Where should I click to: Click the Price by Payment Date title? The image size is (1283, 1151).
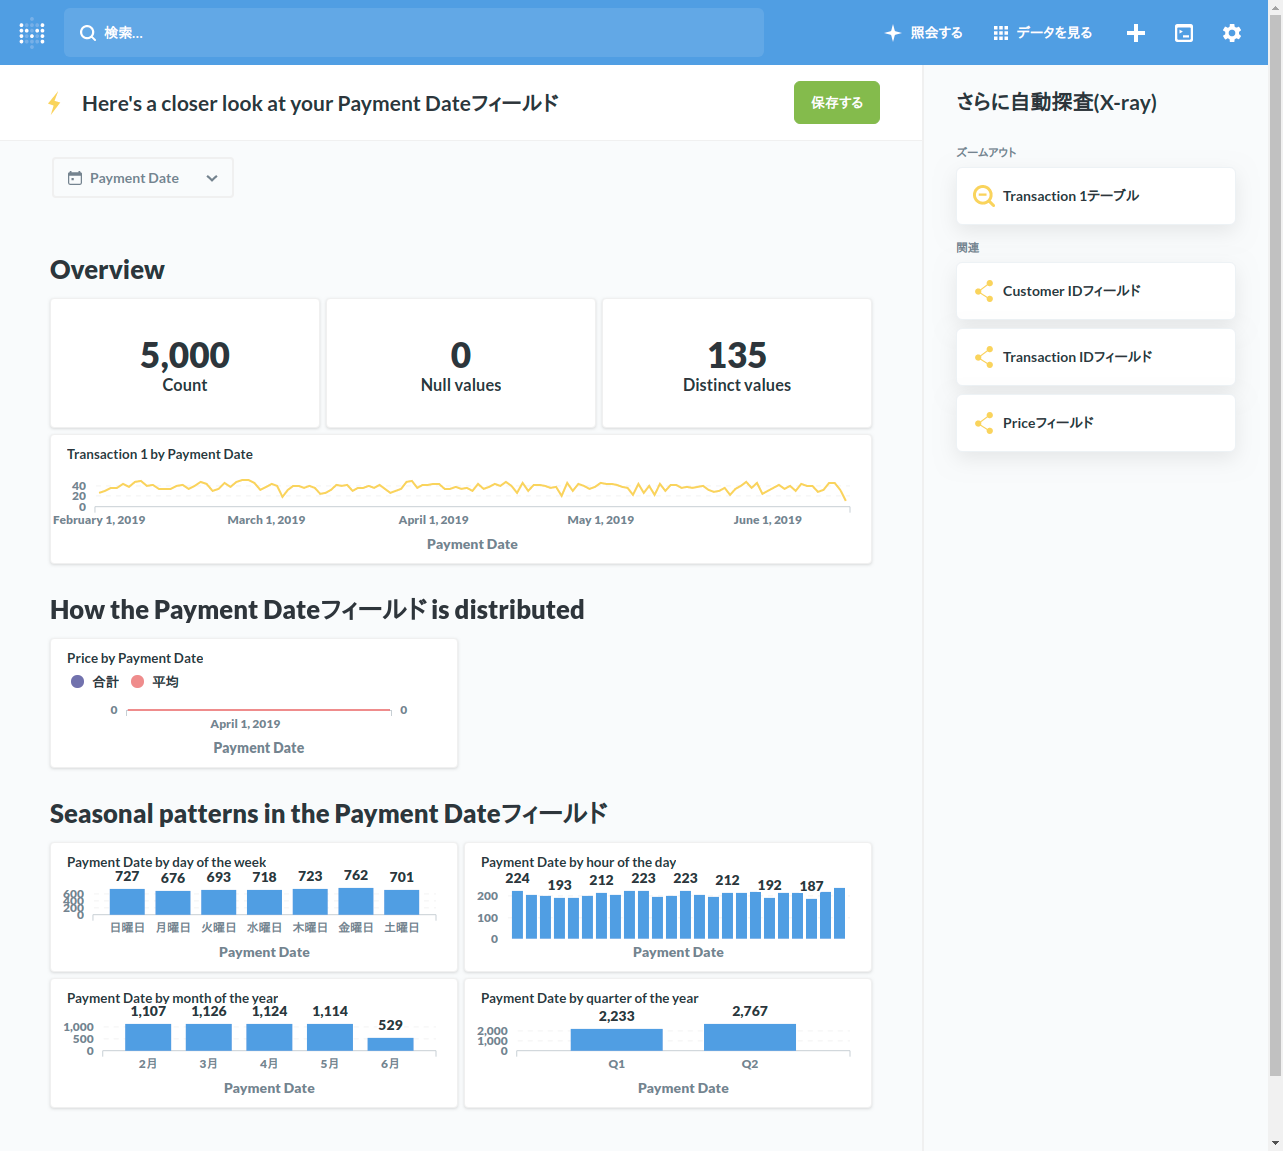pos(135,658)
